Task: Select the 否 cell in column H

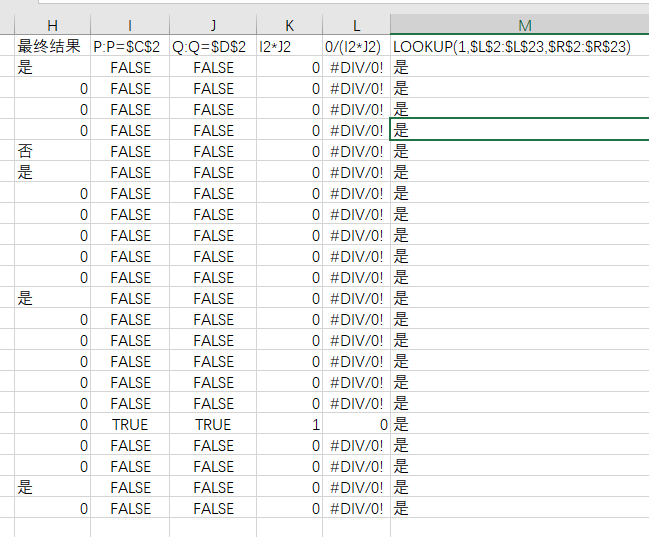Action: pos(52,151)
